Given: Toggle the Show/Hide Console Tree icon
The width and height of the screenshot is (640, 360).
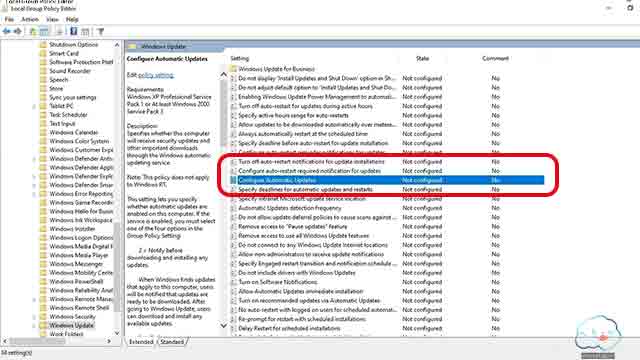Looking at the screenshot, I should 44,31.
